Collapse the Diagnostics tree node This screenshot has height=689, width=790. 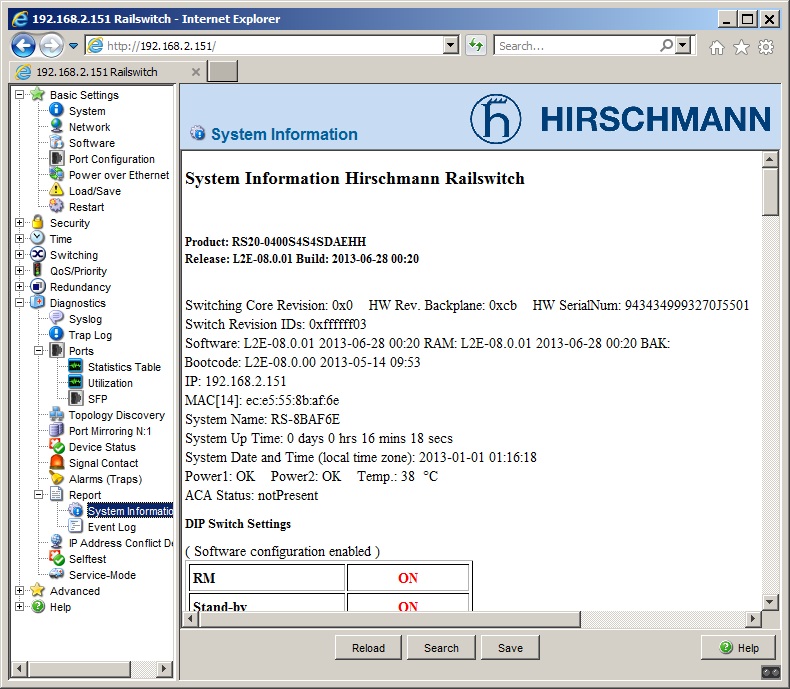point(20,303)
